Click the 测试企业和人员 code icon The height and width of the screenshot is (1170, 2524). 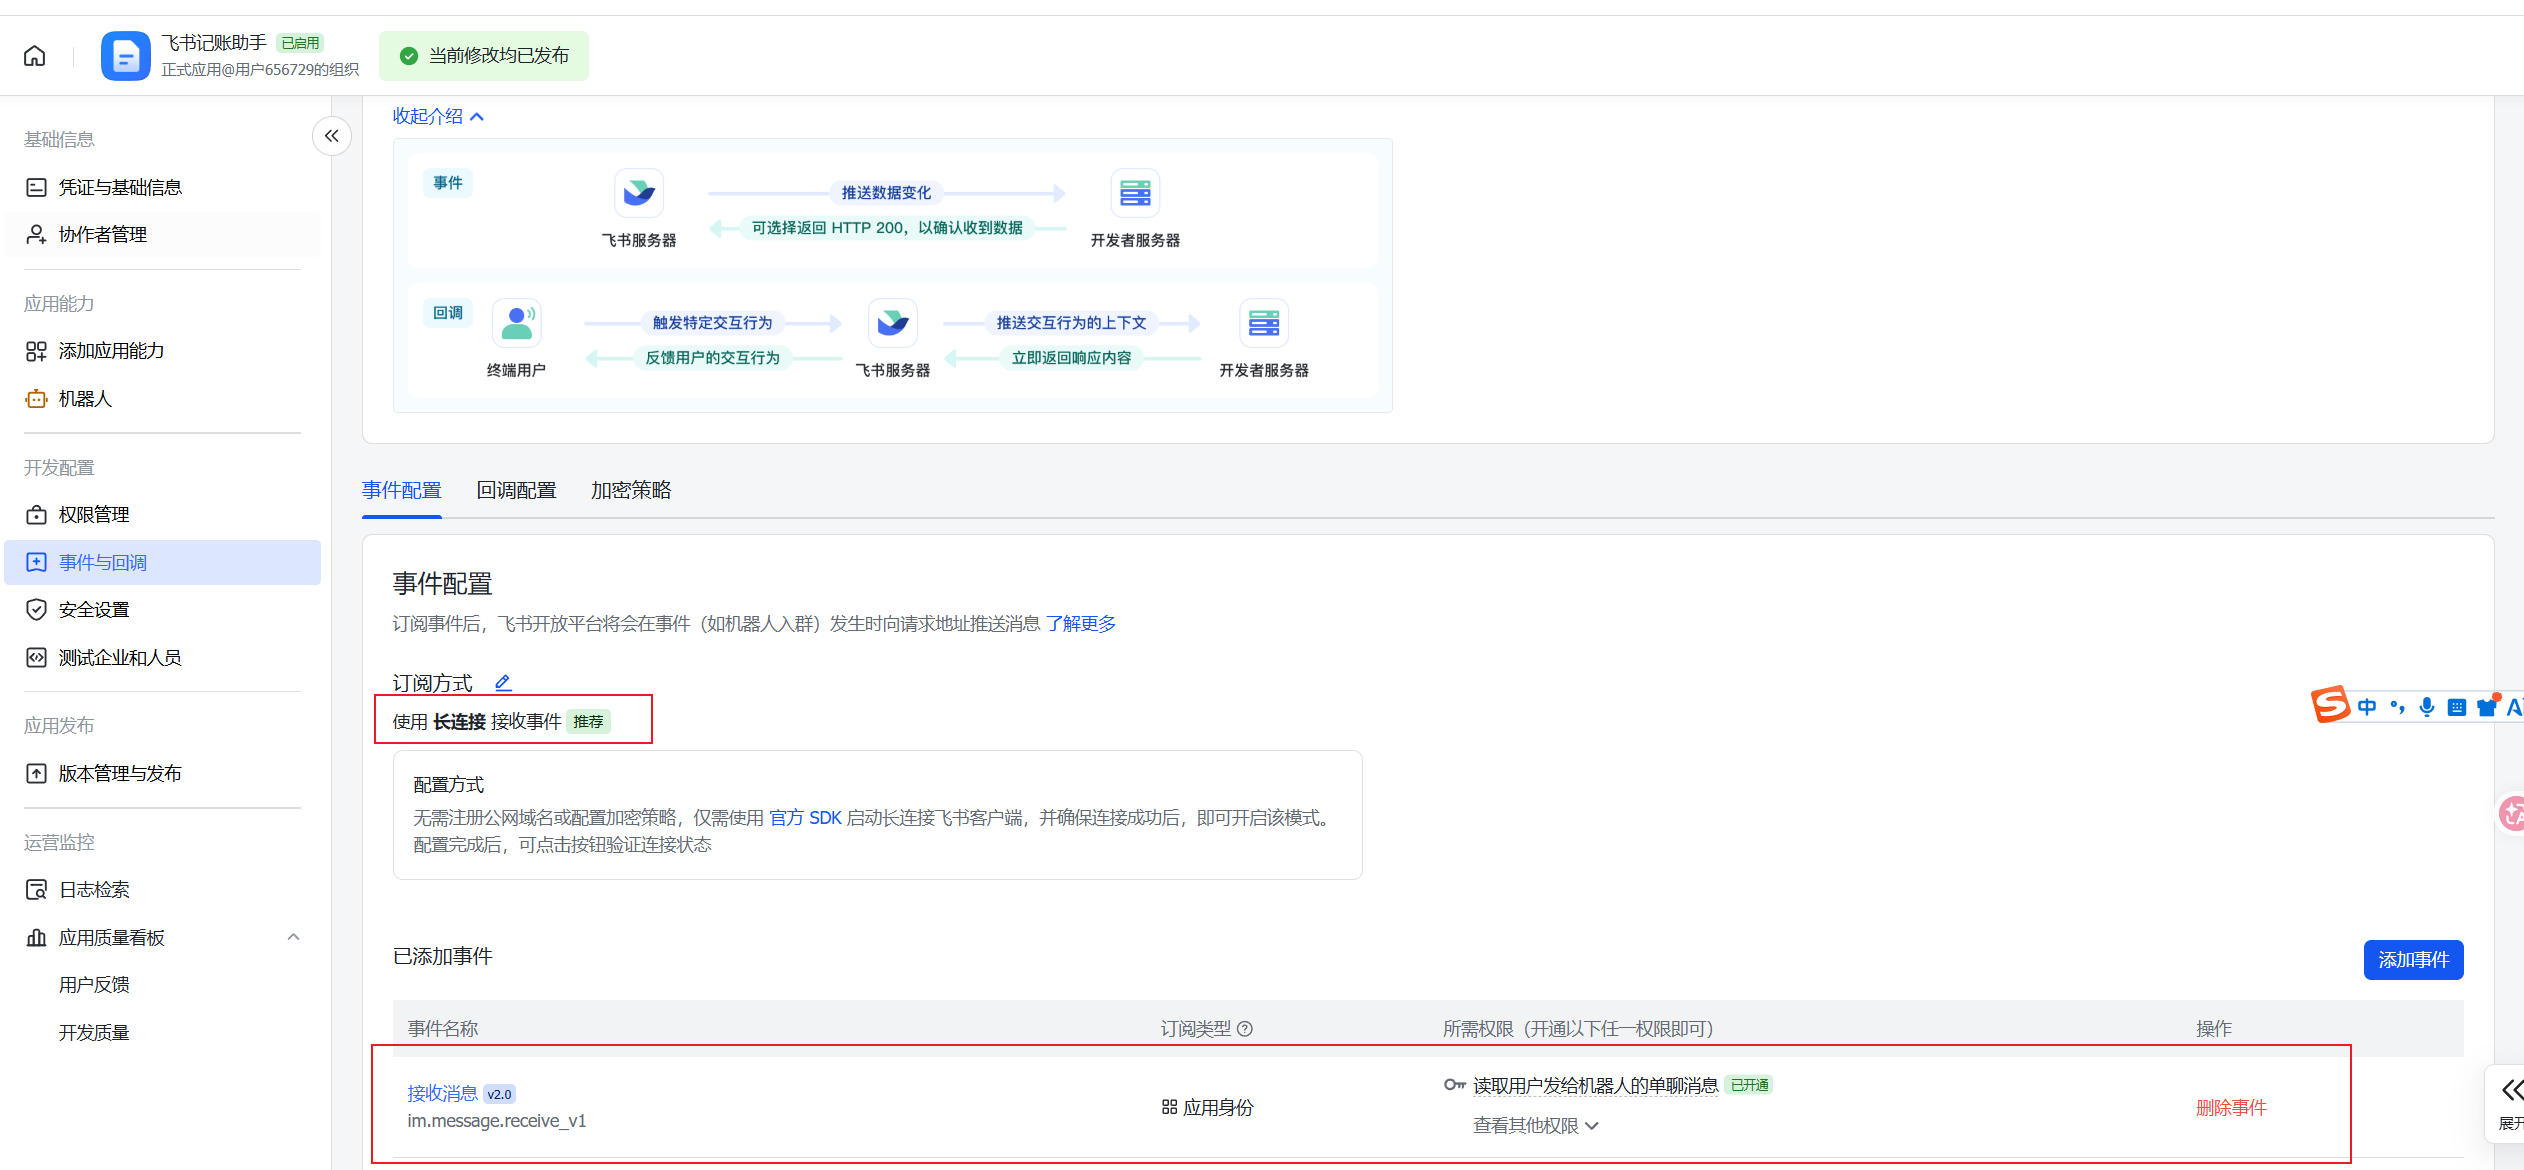tap(36, 657)
